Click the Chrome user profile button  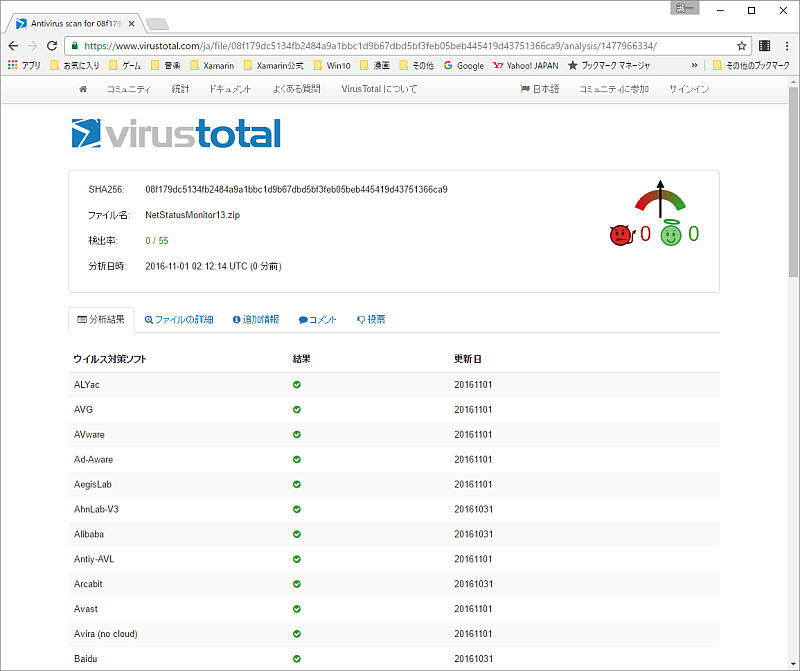tap(684, 9)
